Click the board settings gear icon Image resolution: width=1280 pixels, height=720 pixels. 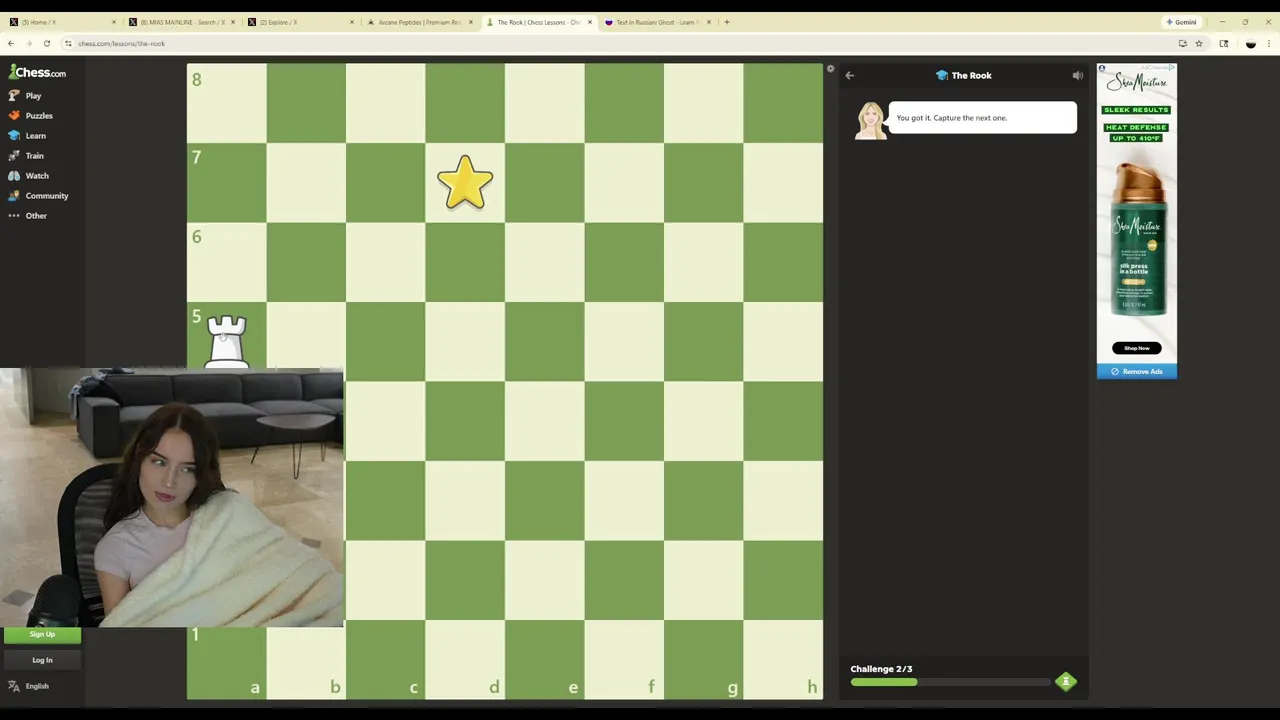click(x=830, y=69)
